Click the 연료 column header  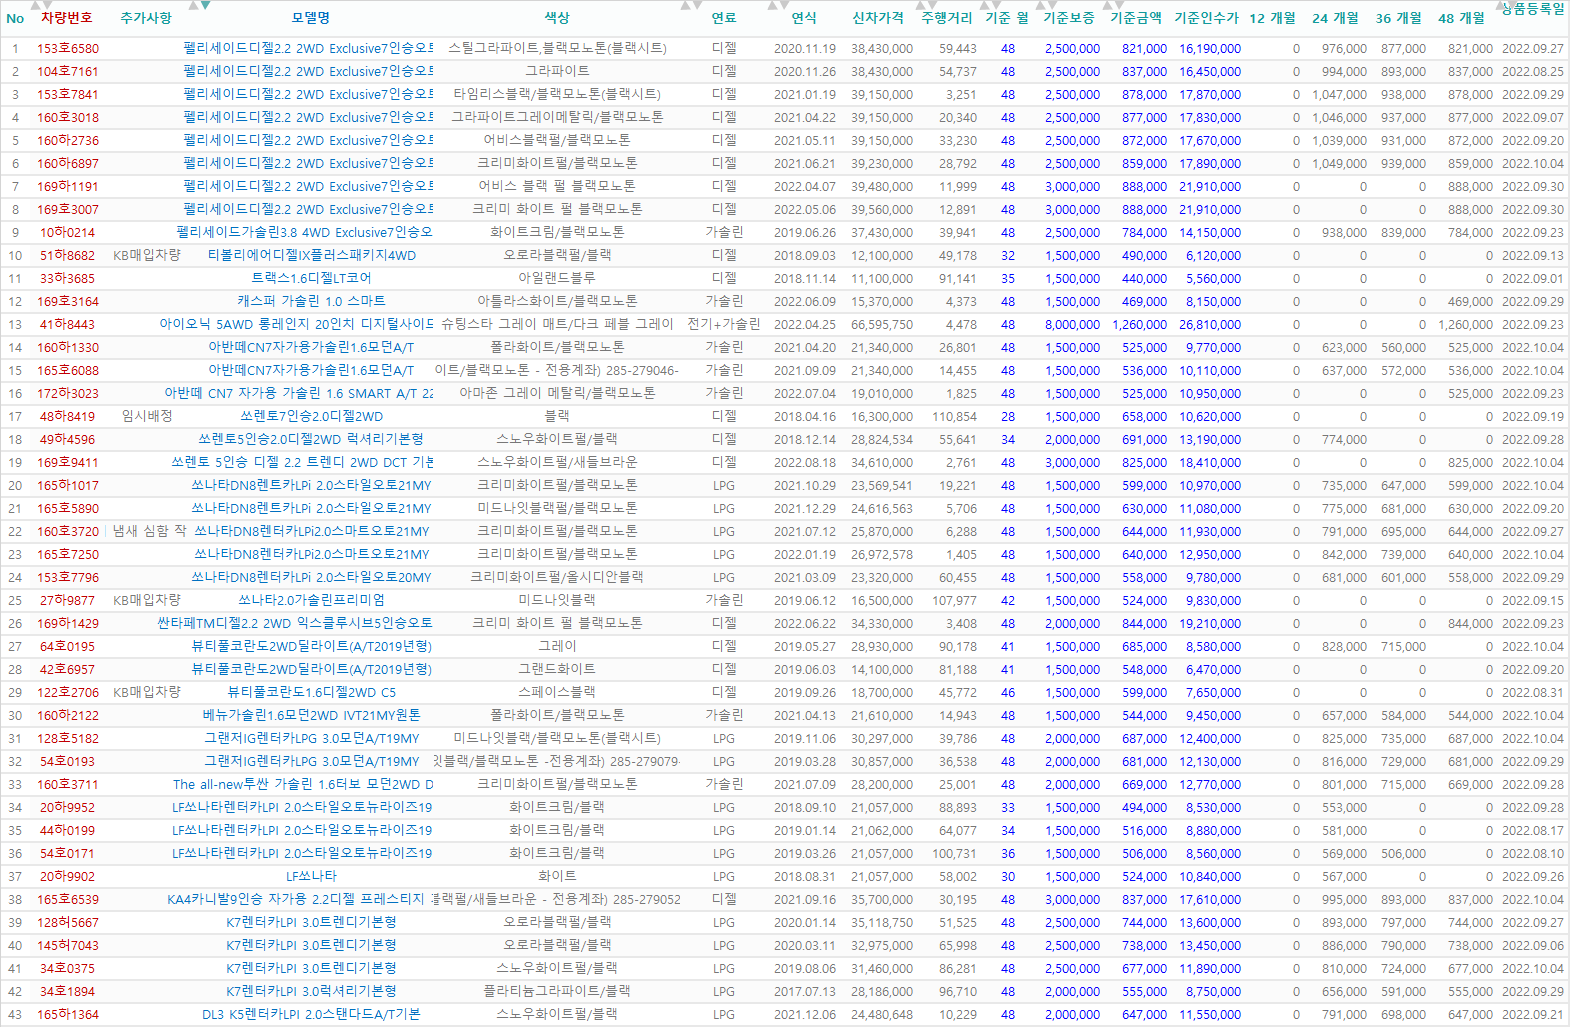[x=724, y=18]
